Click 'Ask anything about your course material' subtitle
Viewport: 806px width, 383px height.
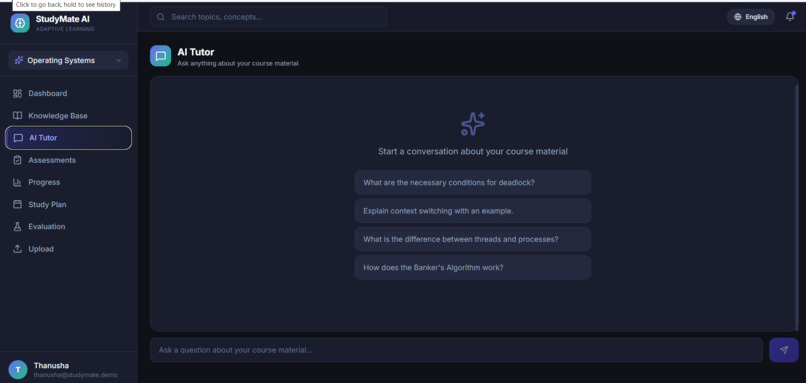[238, 64]
